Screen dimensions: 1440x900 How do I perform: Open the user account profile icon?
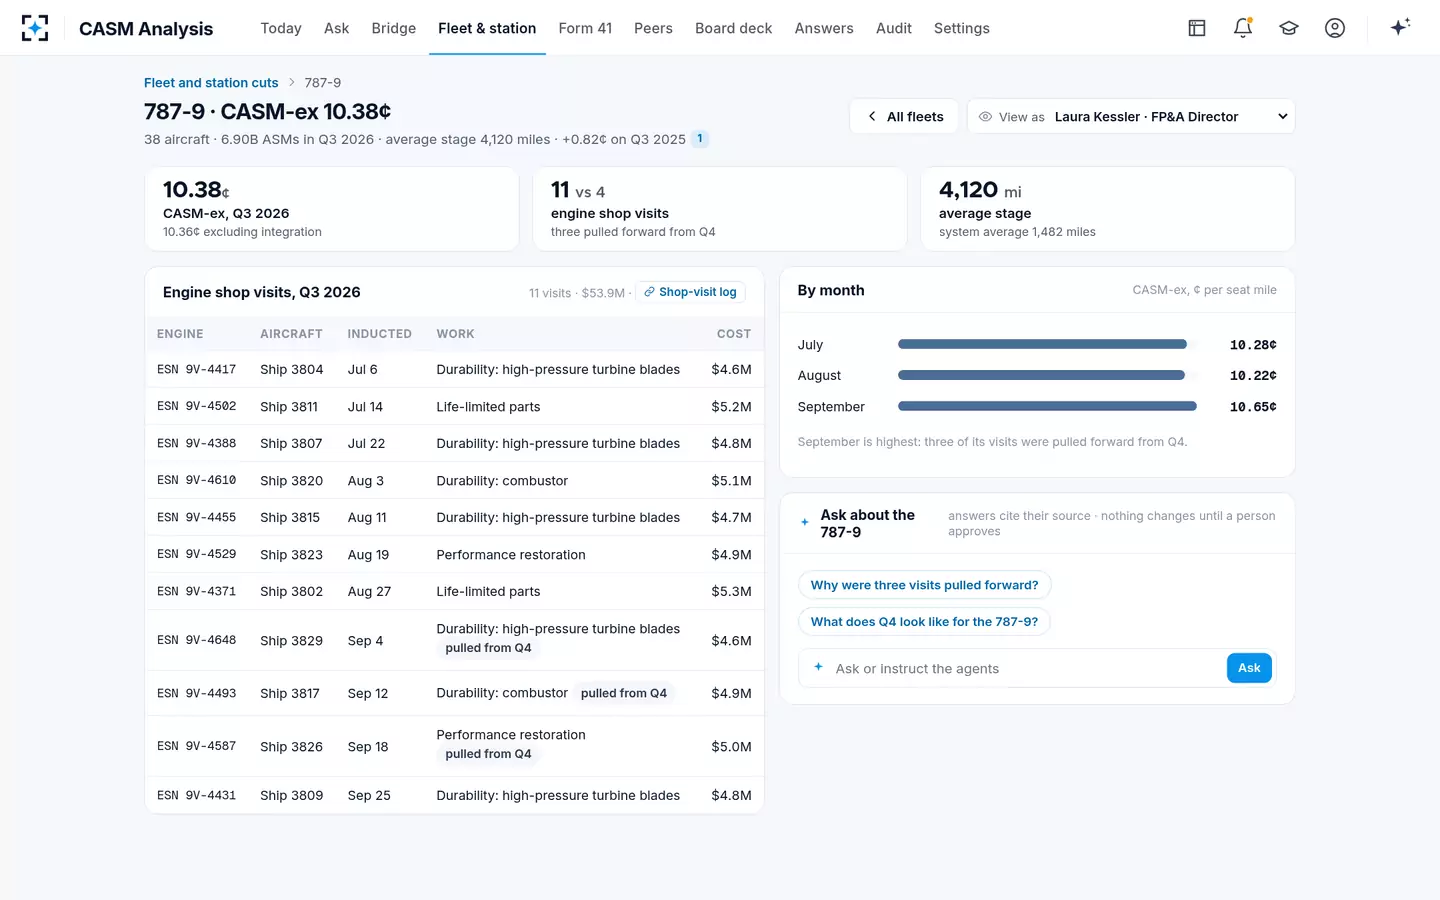pyautogui.click(x=1335, y=28)
